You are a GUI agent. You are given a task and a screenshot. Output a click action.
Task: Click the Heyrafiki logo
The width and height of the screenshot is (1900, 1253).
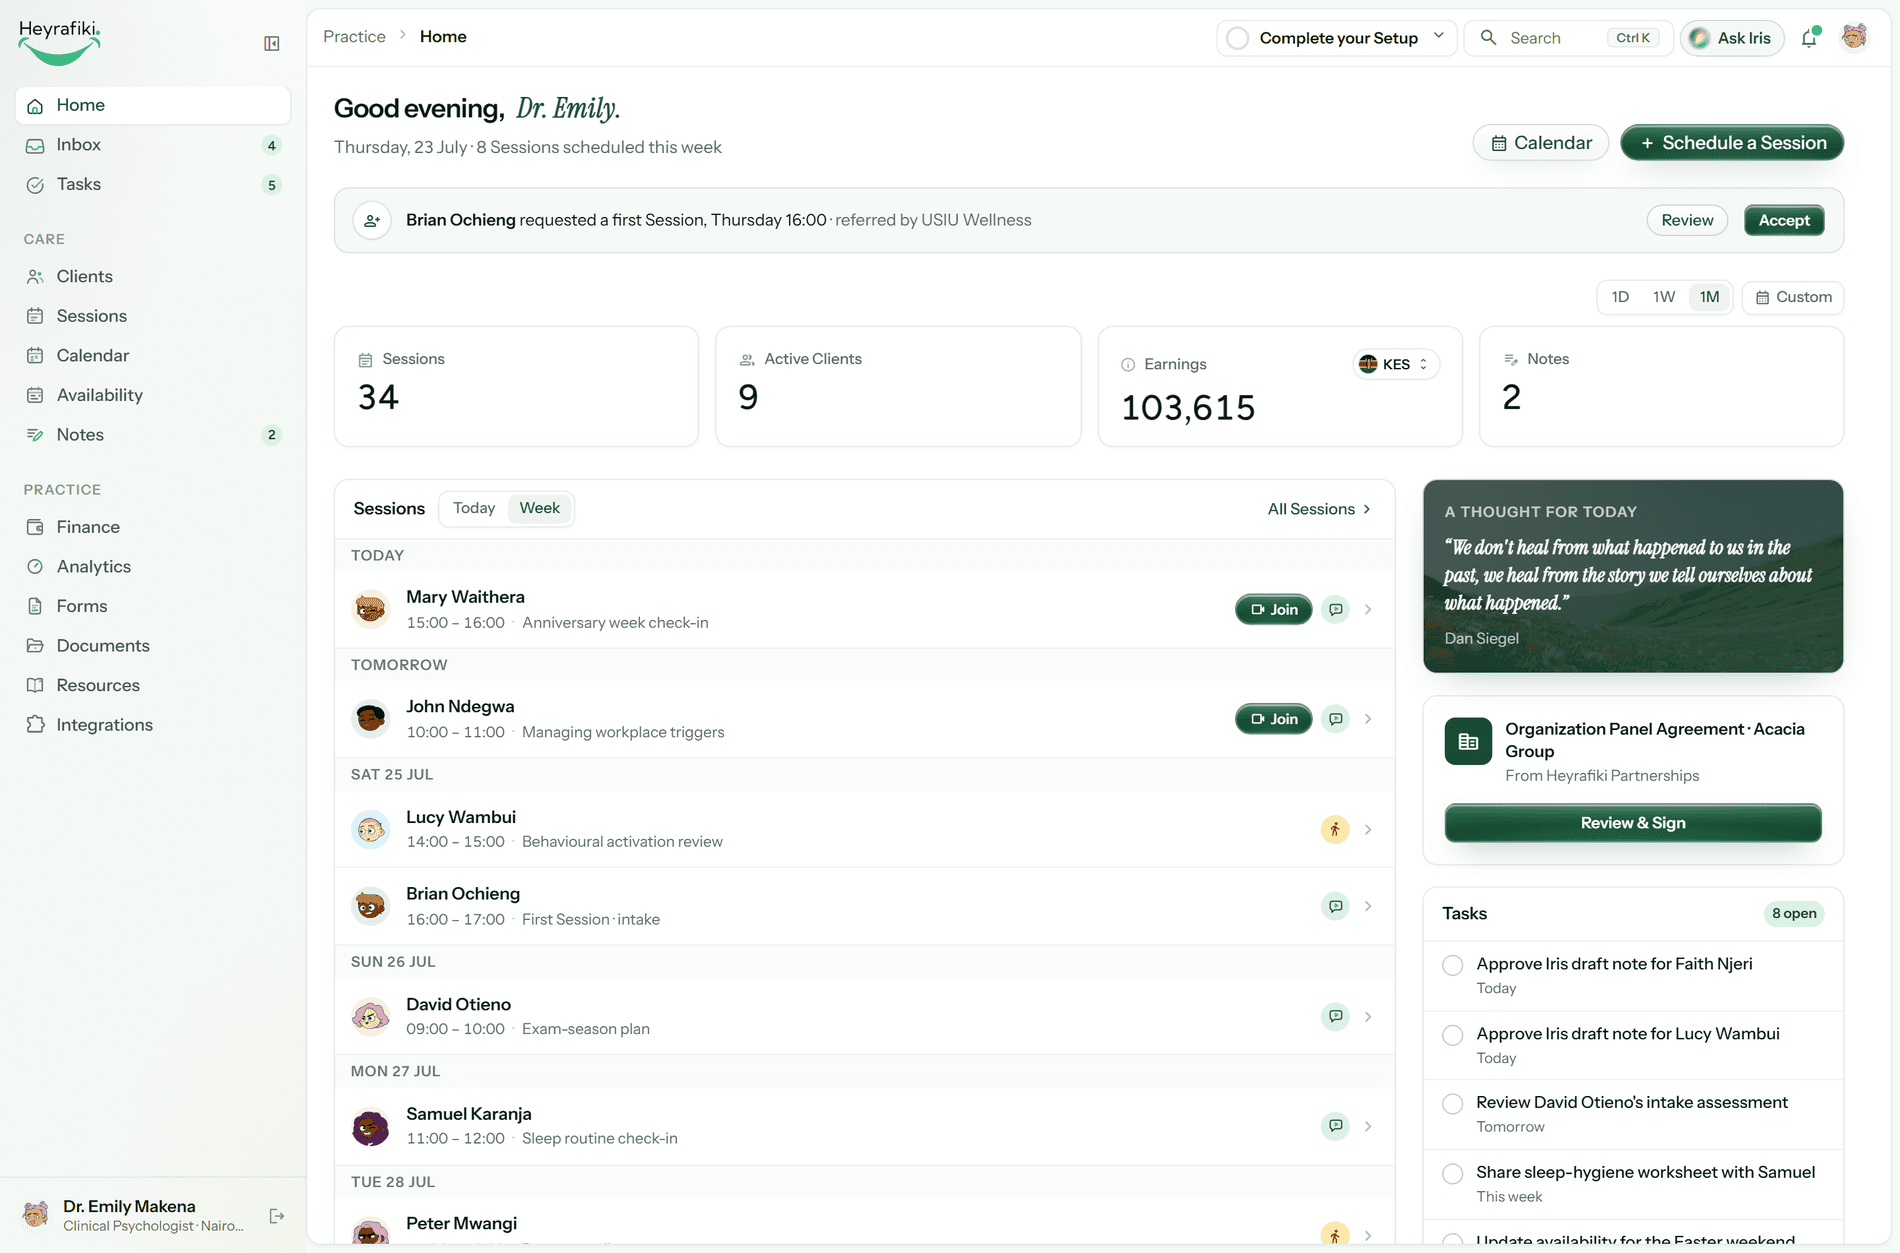coord(59,41)
